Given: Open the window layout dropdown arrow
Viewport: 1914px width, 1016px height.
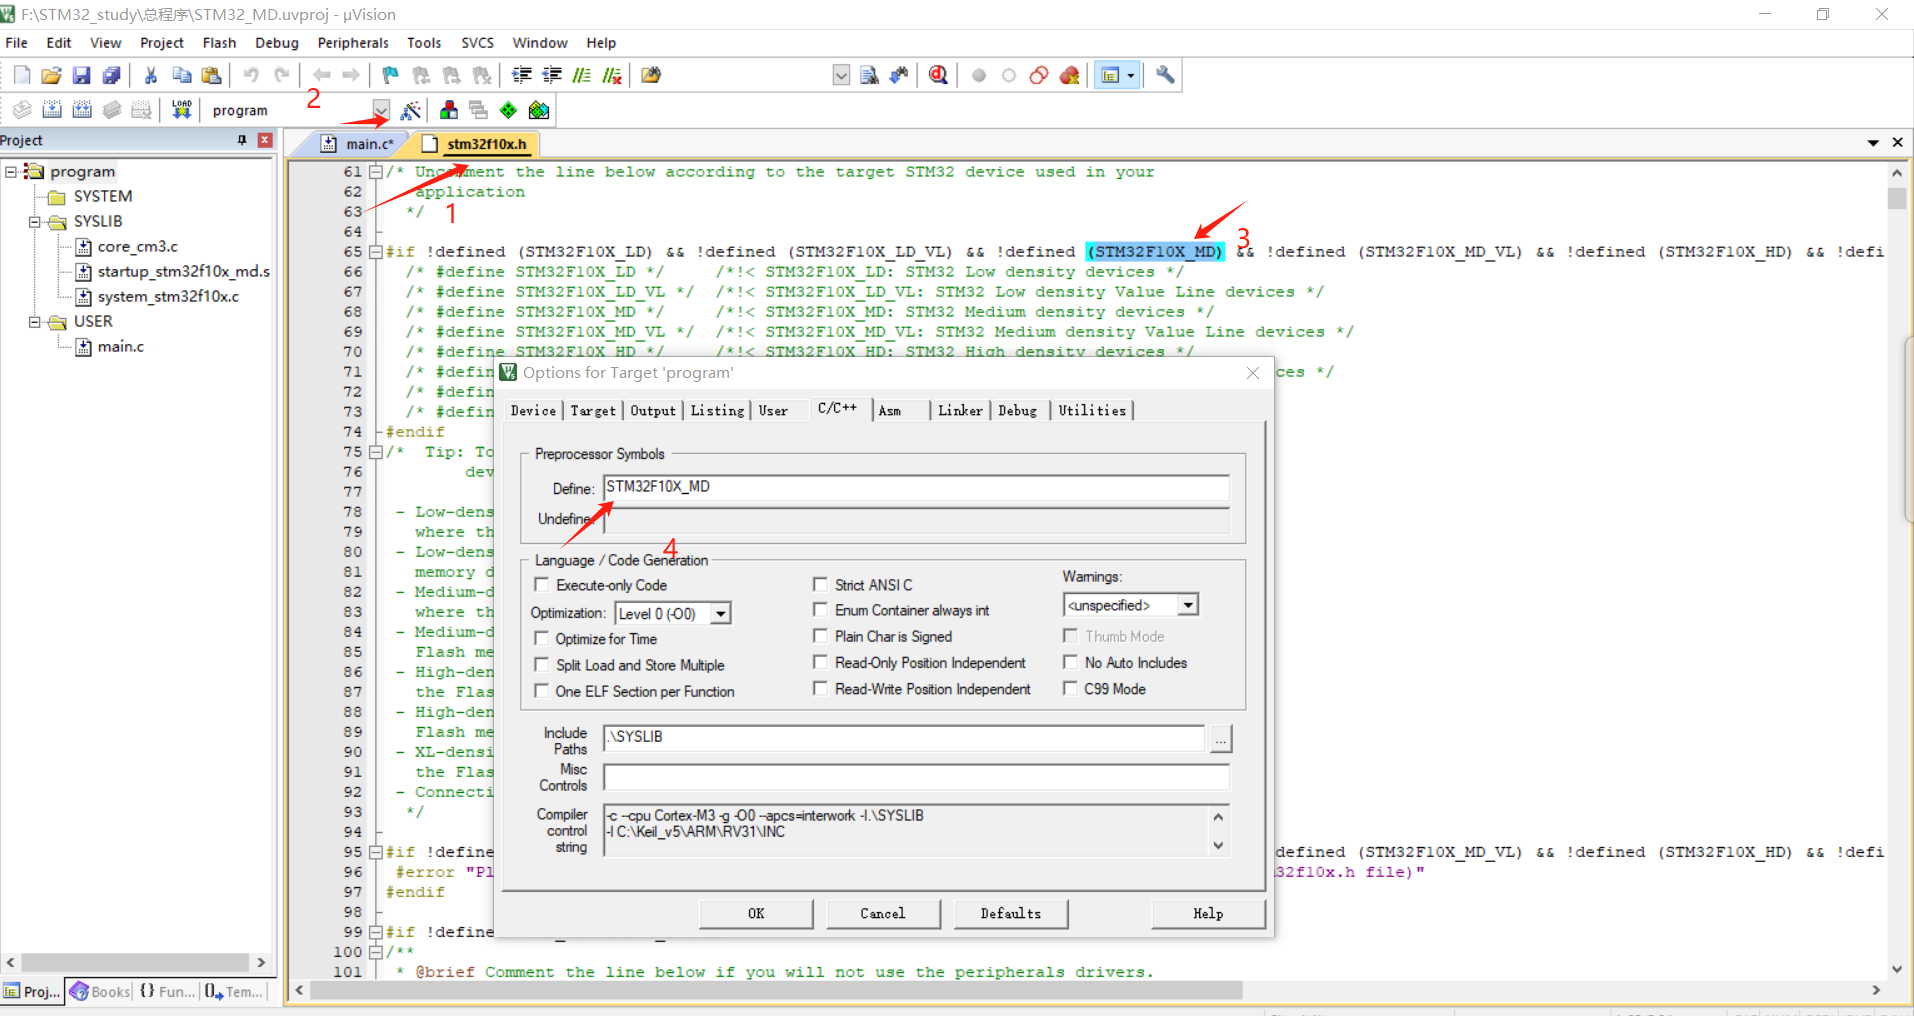Looking at the screenshot, I should tap(1131, 75).
